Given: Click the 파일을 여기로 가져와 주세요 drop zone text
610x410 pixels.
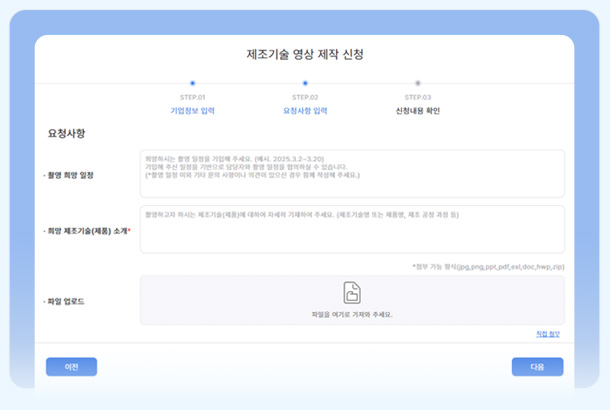Looking at the screenshot, I should tap(352, 314).
